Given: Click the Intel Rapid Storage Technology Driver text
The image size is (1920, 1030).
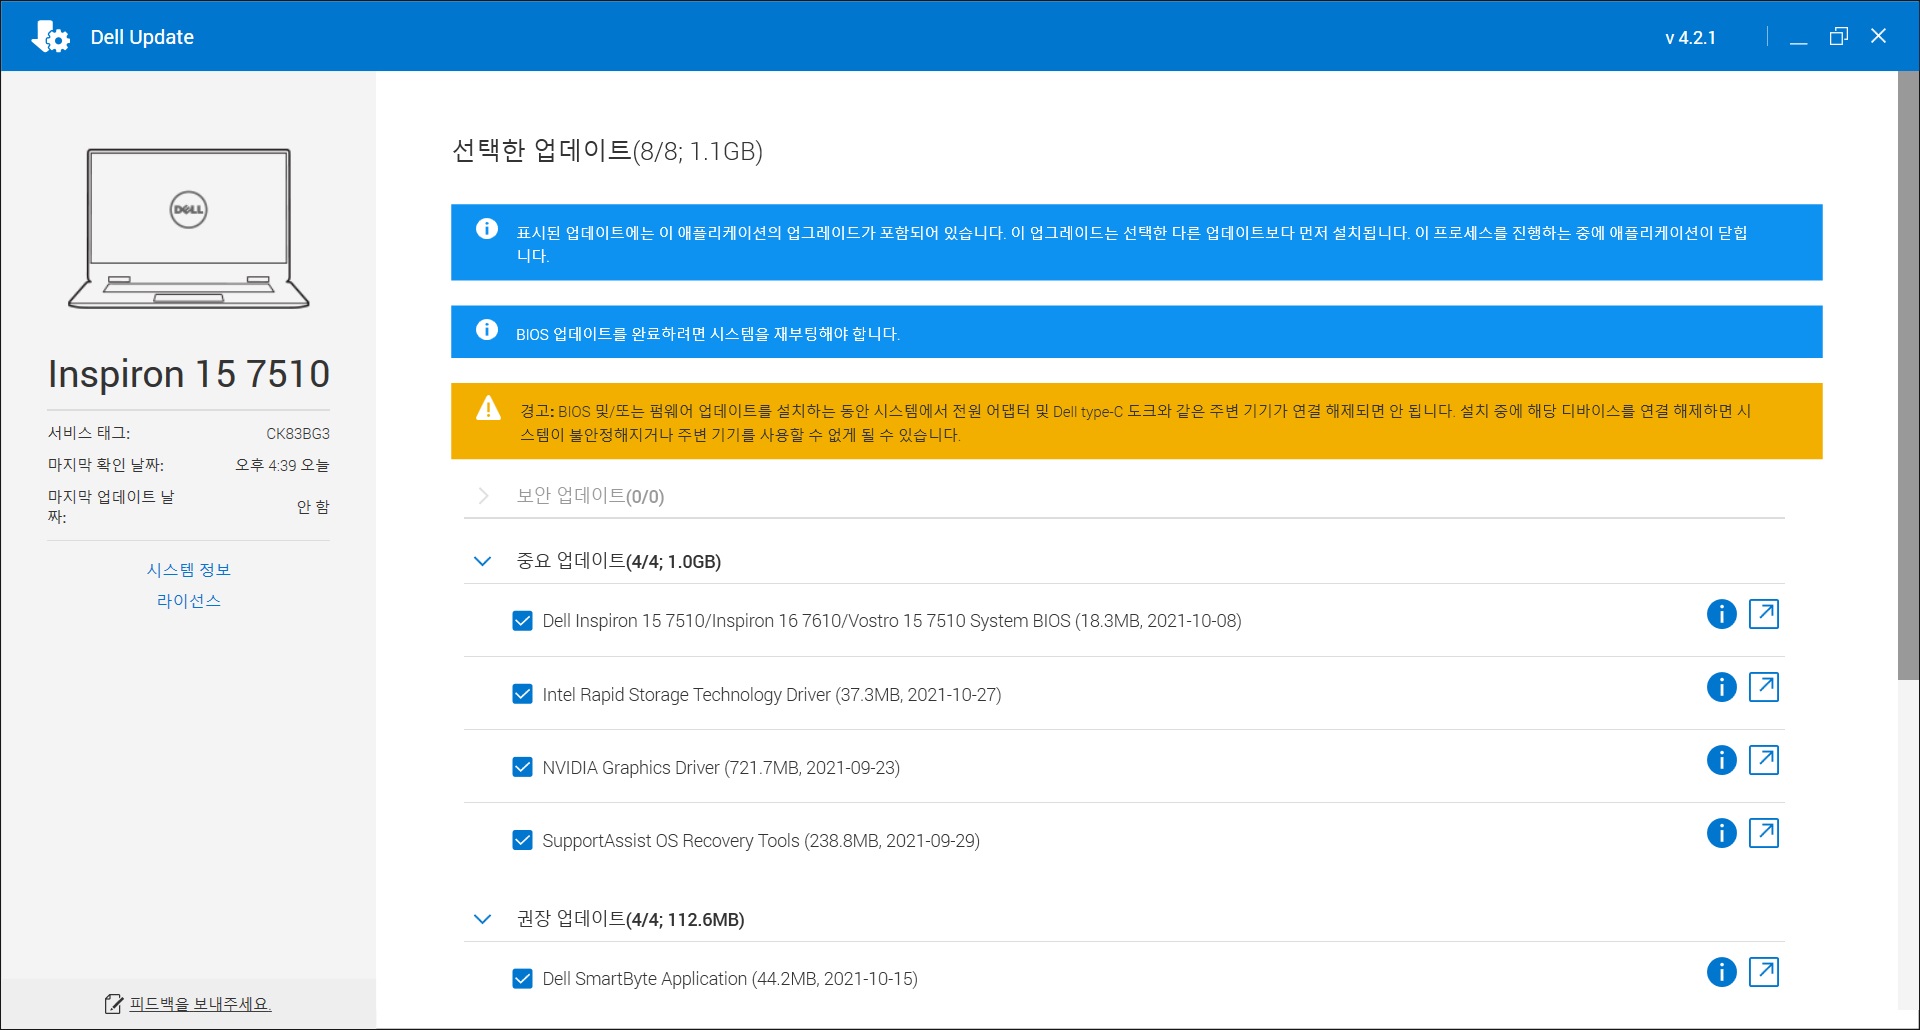Looking at the screenshot, I should pos(772,695).
